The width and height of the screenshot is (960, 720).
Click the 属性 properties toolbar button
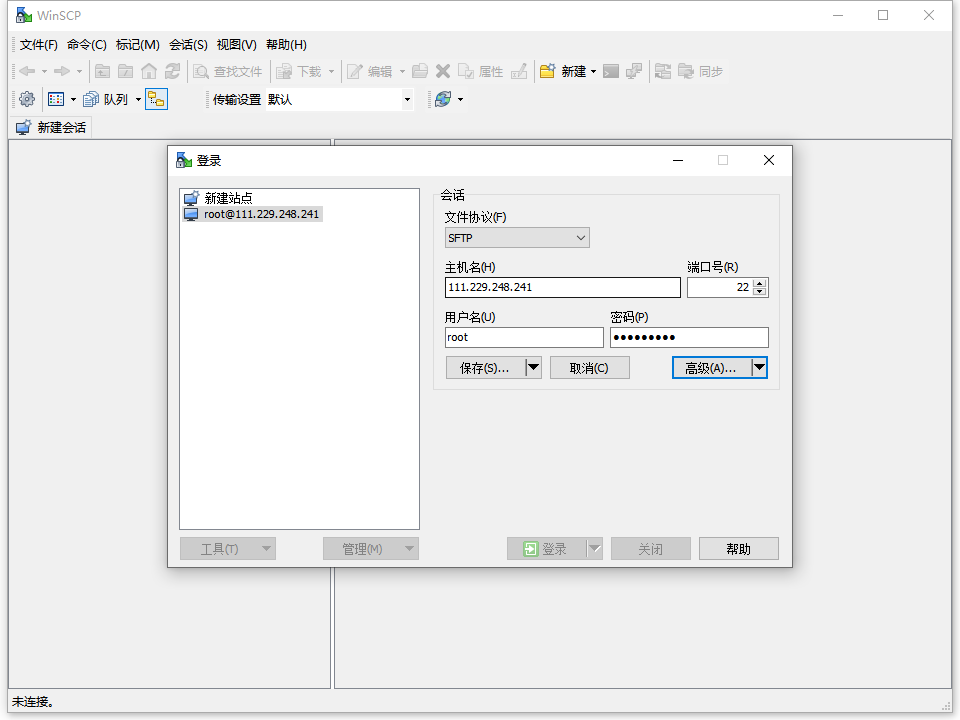click(x=481, y=72)
